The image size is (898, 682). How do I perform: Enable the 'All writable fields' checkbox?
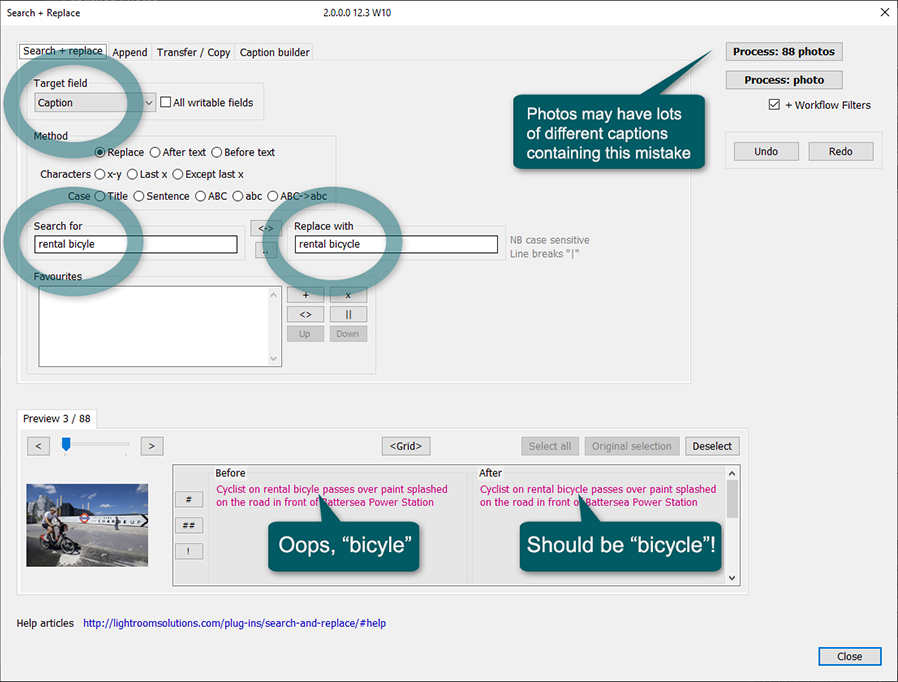(x=166, y=102)
